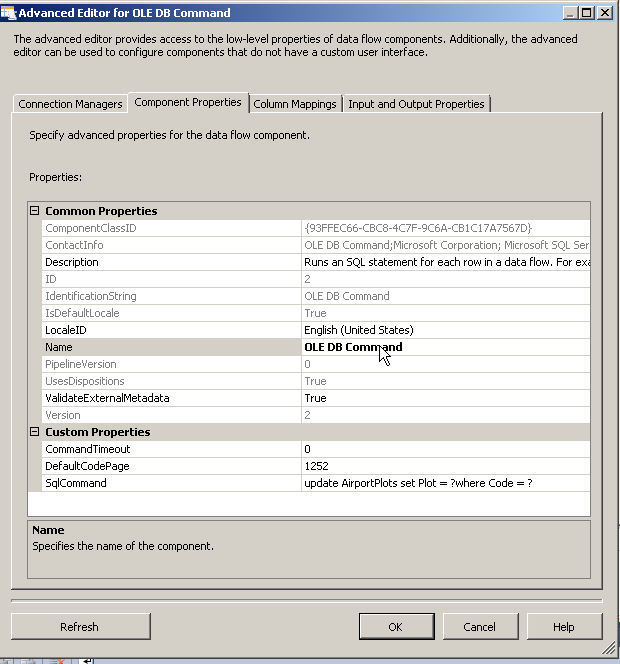Screen dimensions: 620x664
Task: Click the dialog title bar icon
Action: click(8, 13)
